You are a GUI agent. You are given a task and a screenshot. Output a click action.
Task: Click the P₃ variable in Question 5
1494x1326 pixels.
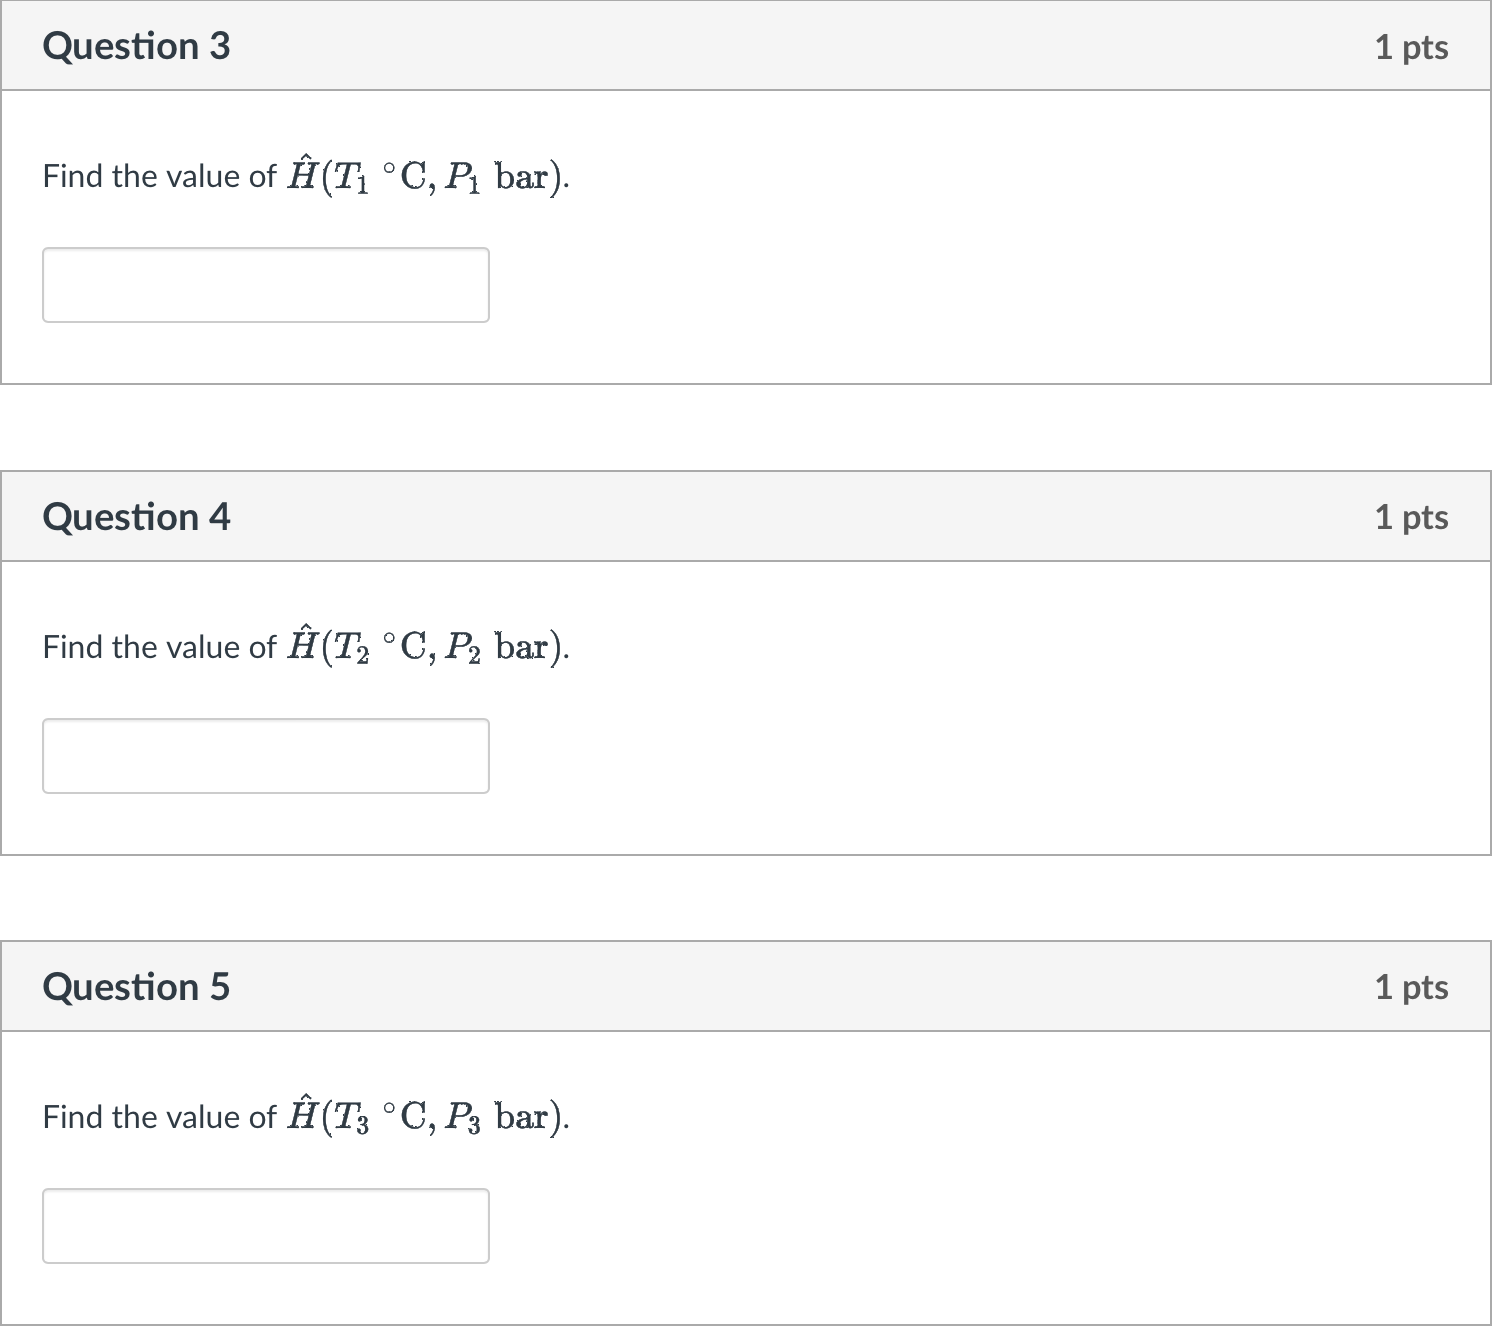(463, 1118)
